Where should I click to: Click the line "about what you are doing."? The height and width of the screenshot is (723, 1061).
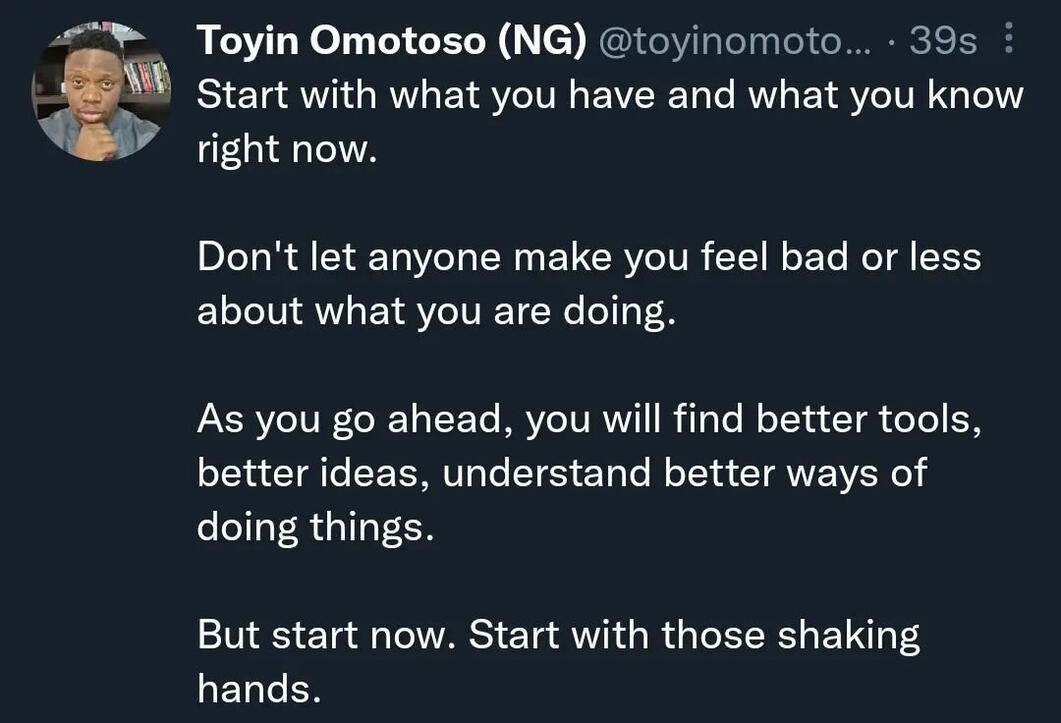click(437, 312)
